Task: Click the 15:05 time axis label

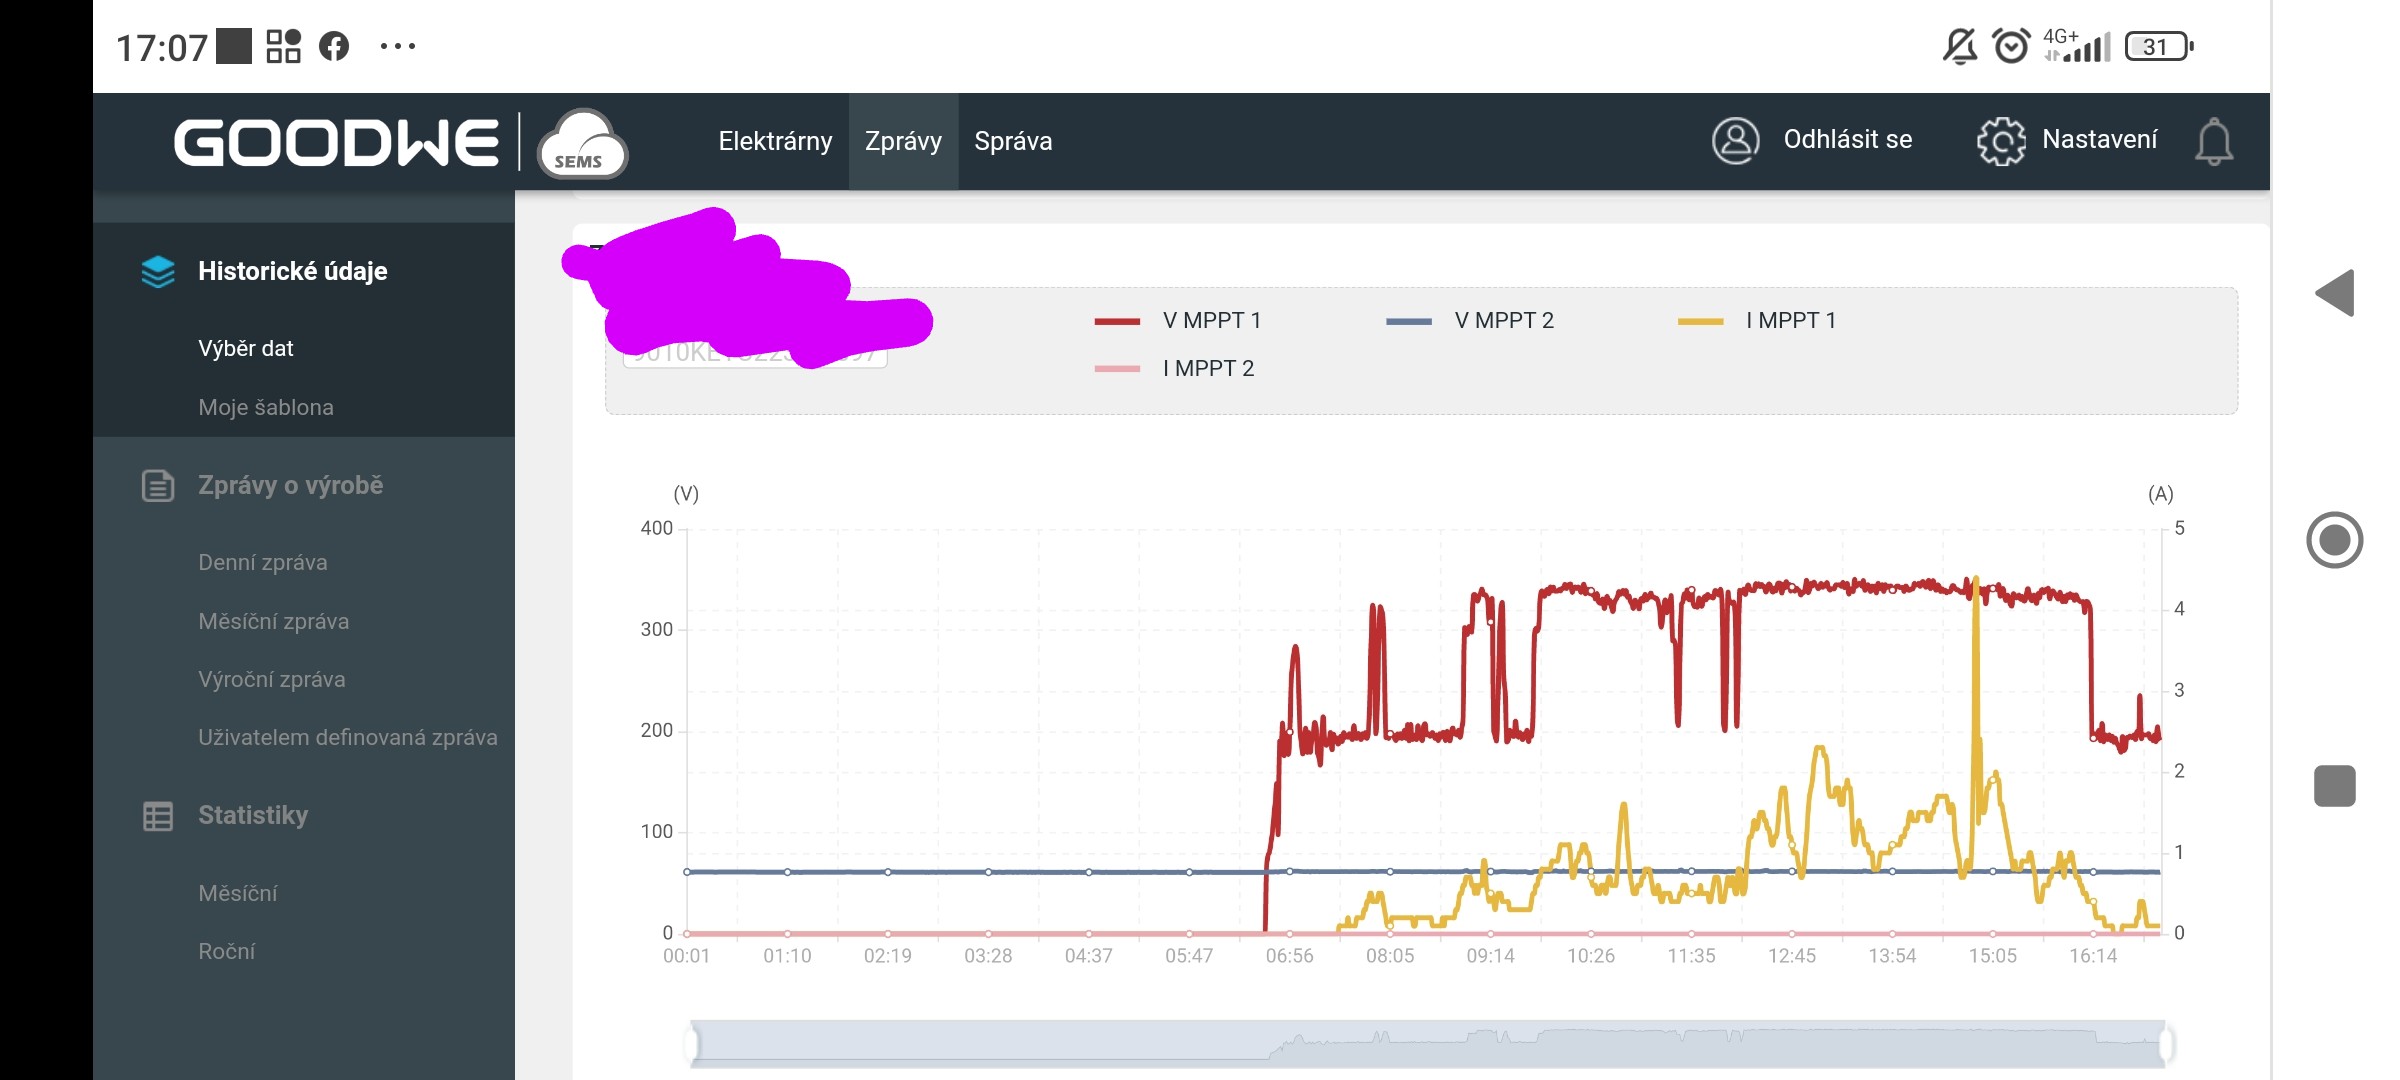Action: [1992, 956]
